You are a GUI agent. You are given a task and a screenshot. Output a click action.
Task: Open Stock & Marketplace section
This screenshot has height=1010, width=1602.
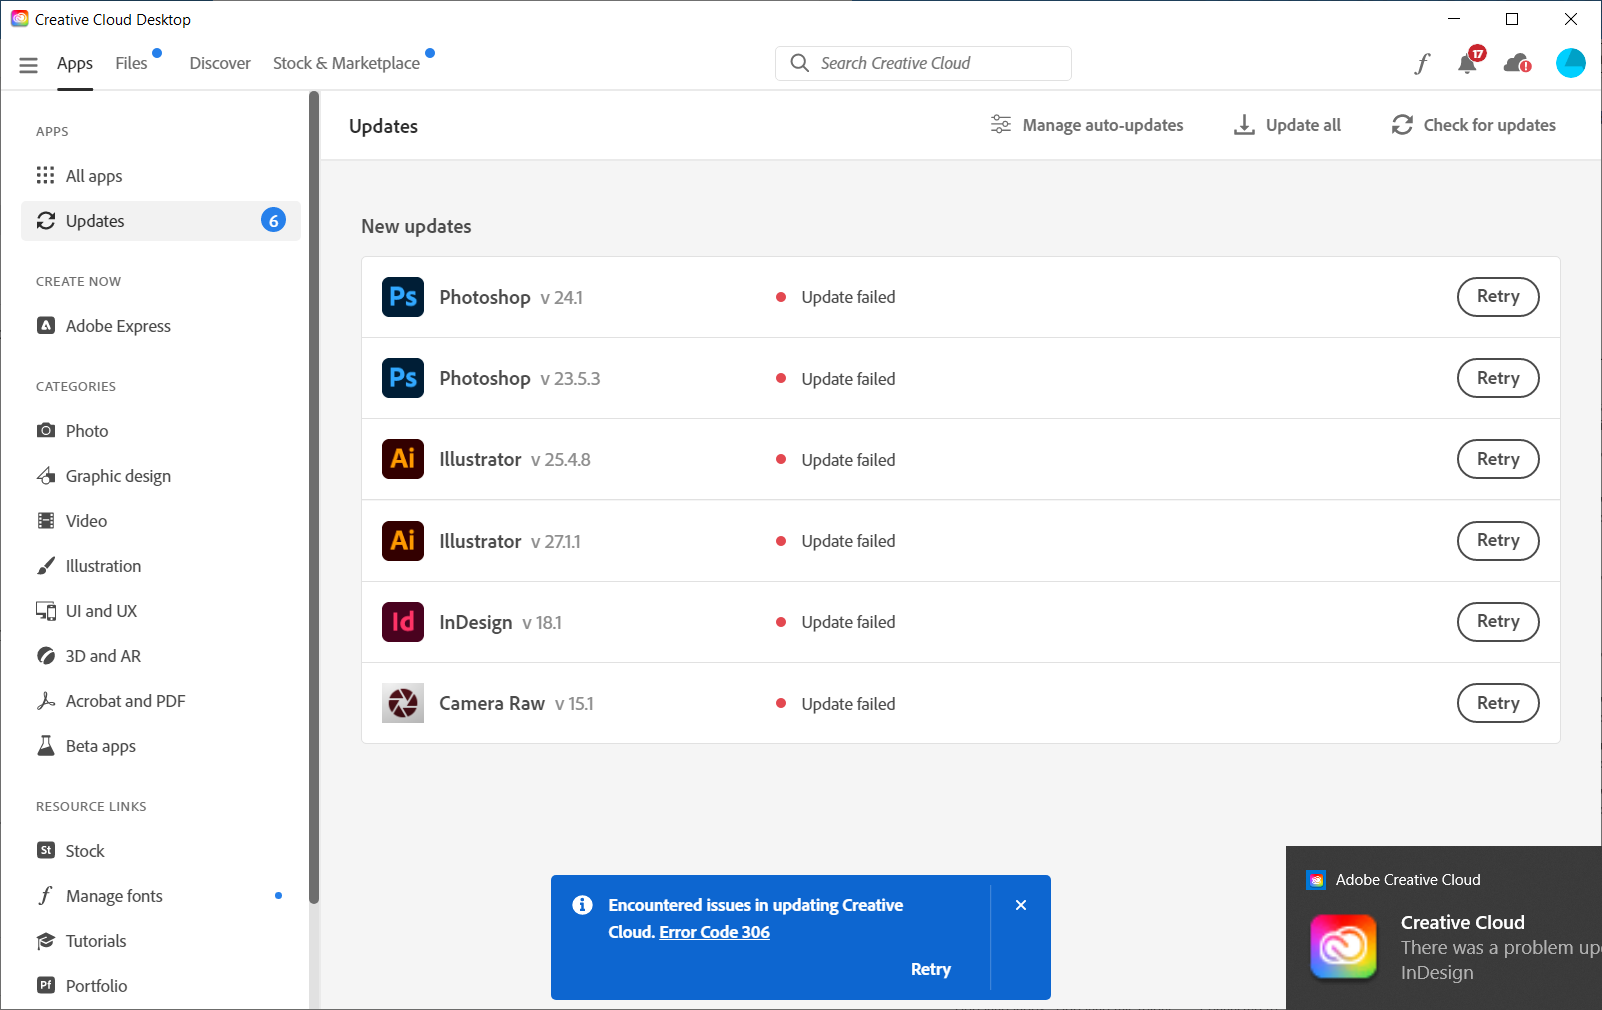345,62
